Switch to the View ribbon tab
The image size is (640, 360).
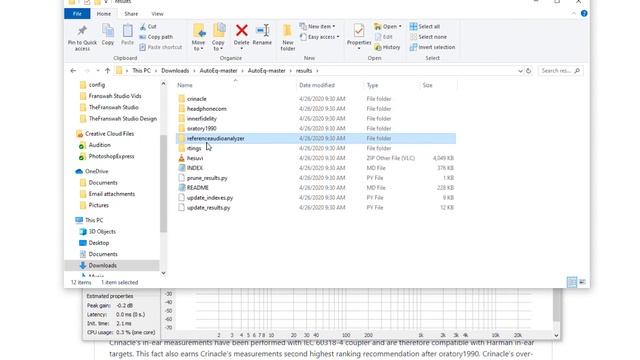[x=158, y=14]
